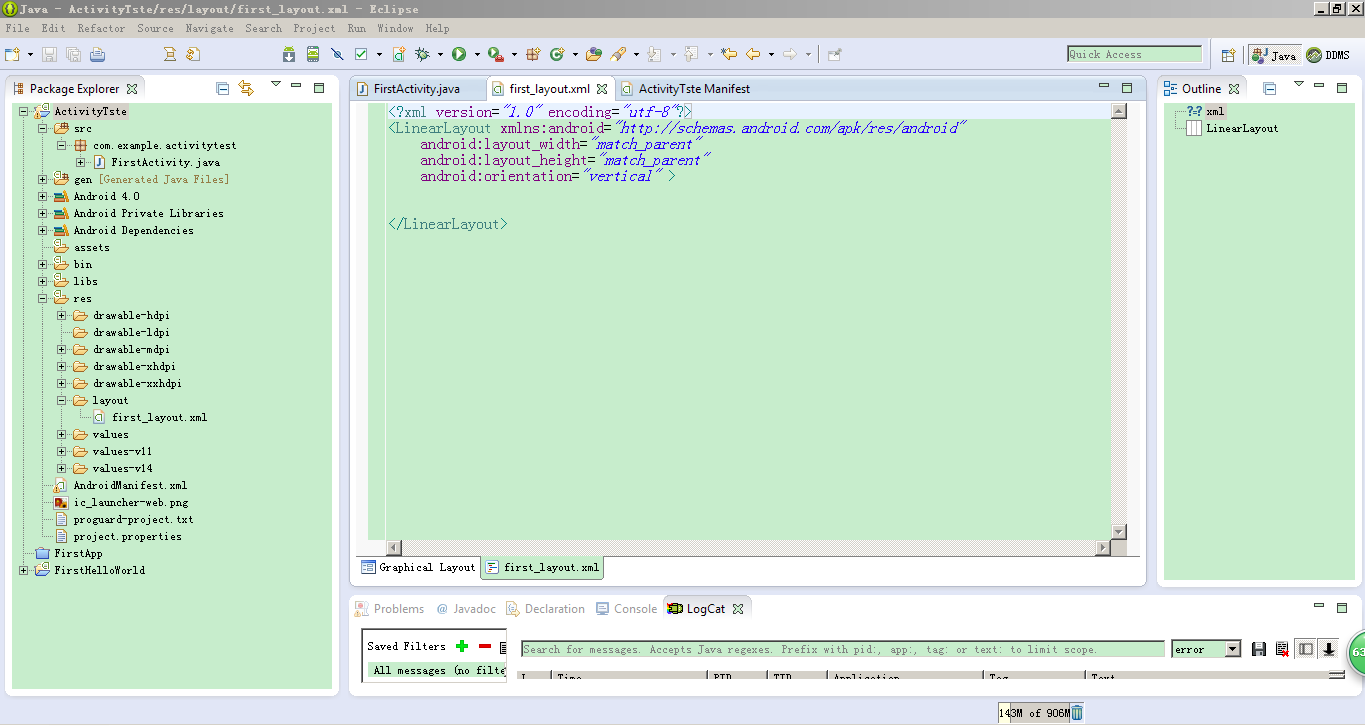
Task: Open the Refactor menu
Action: (x=101, y=28)
